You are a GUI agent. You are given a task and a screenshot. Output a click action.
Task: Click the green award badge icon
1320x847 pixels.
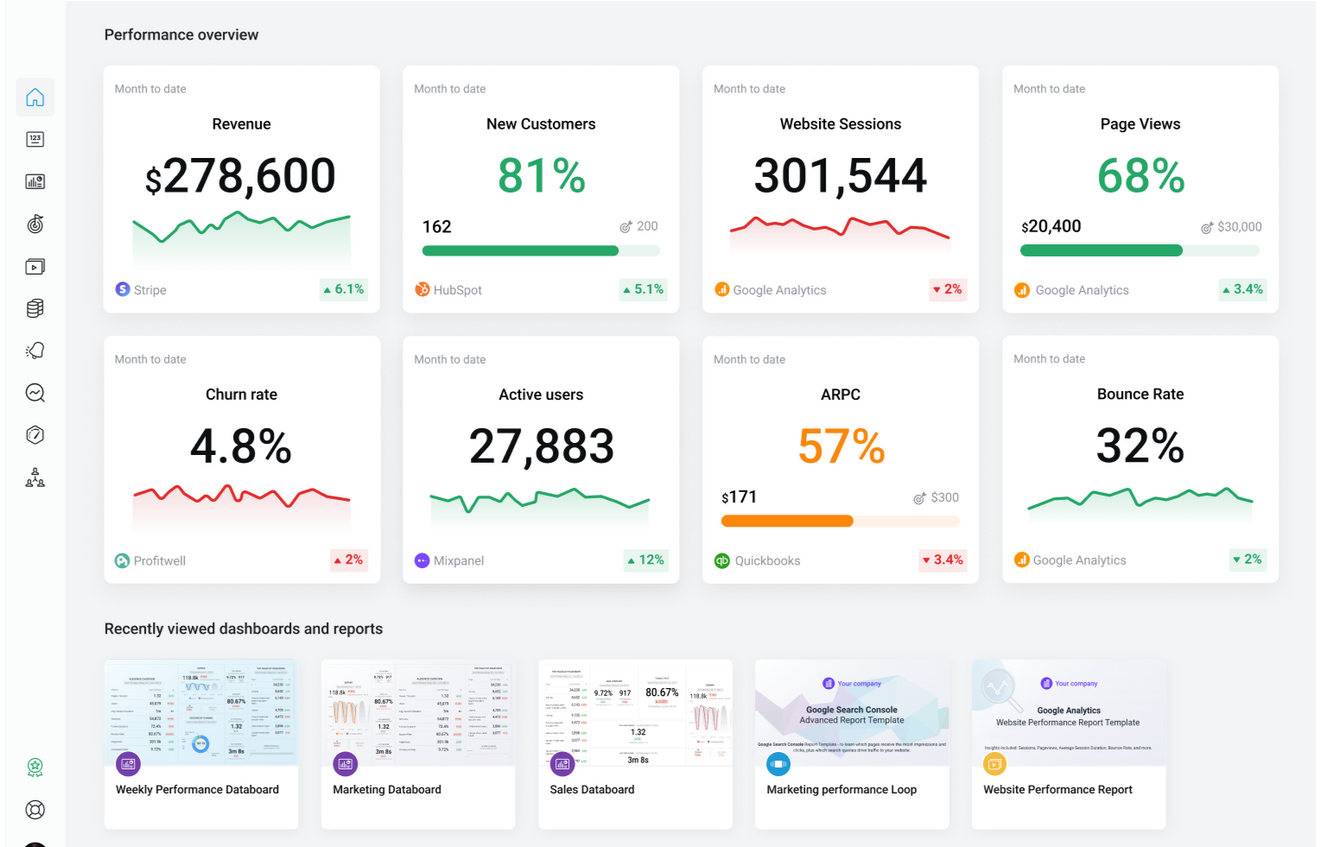[35, 767]
